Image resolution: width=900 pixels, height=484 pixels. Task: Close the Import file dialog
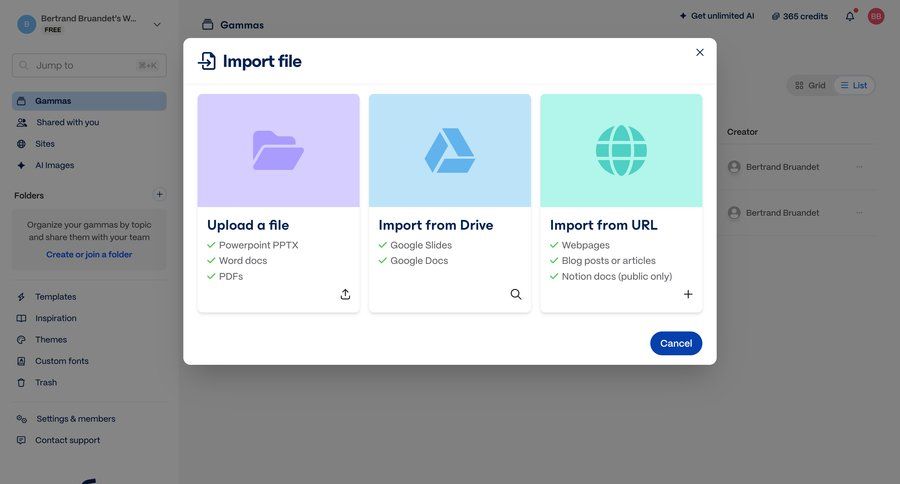[x=699, y=52]
